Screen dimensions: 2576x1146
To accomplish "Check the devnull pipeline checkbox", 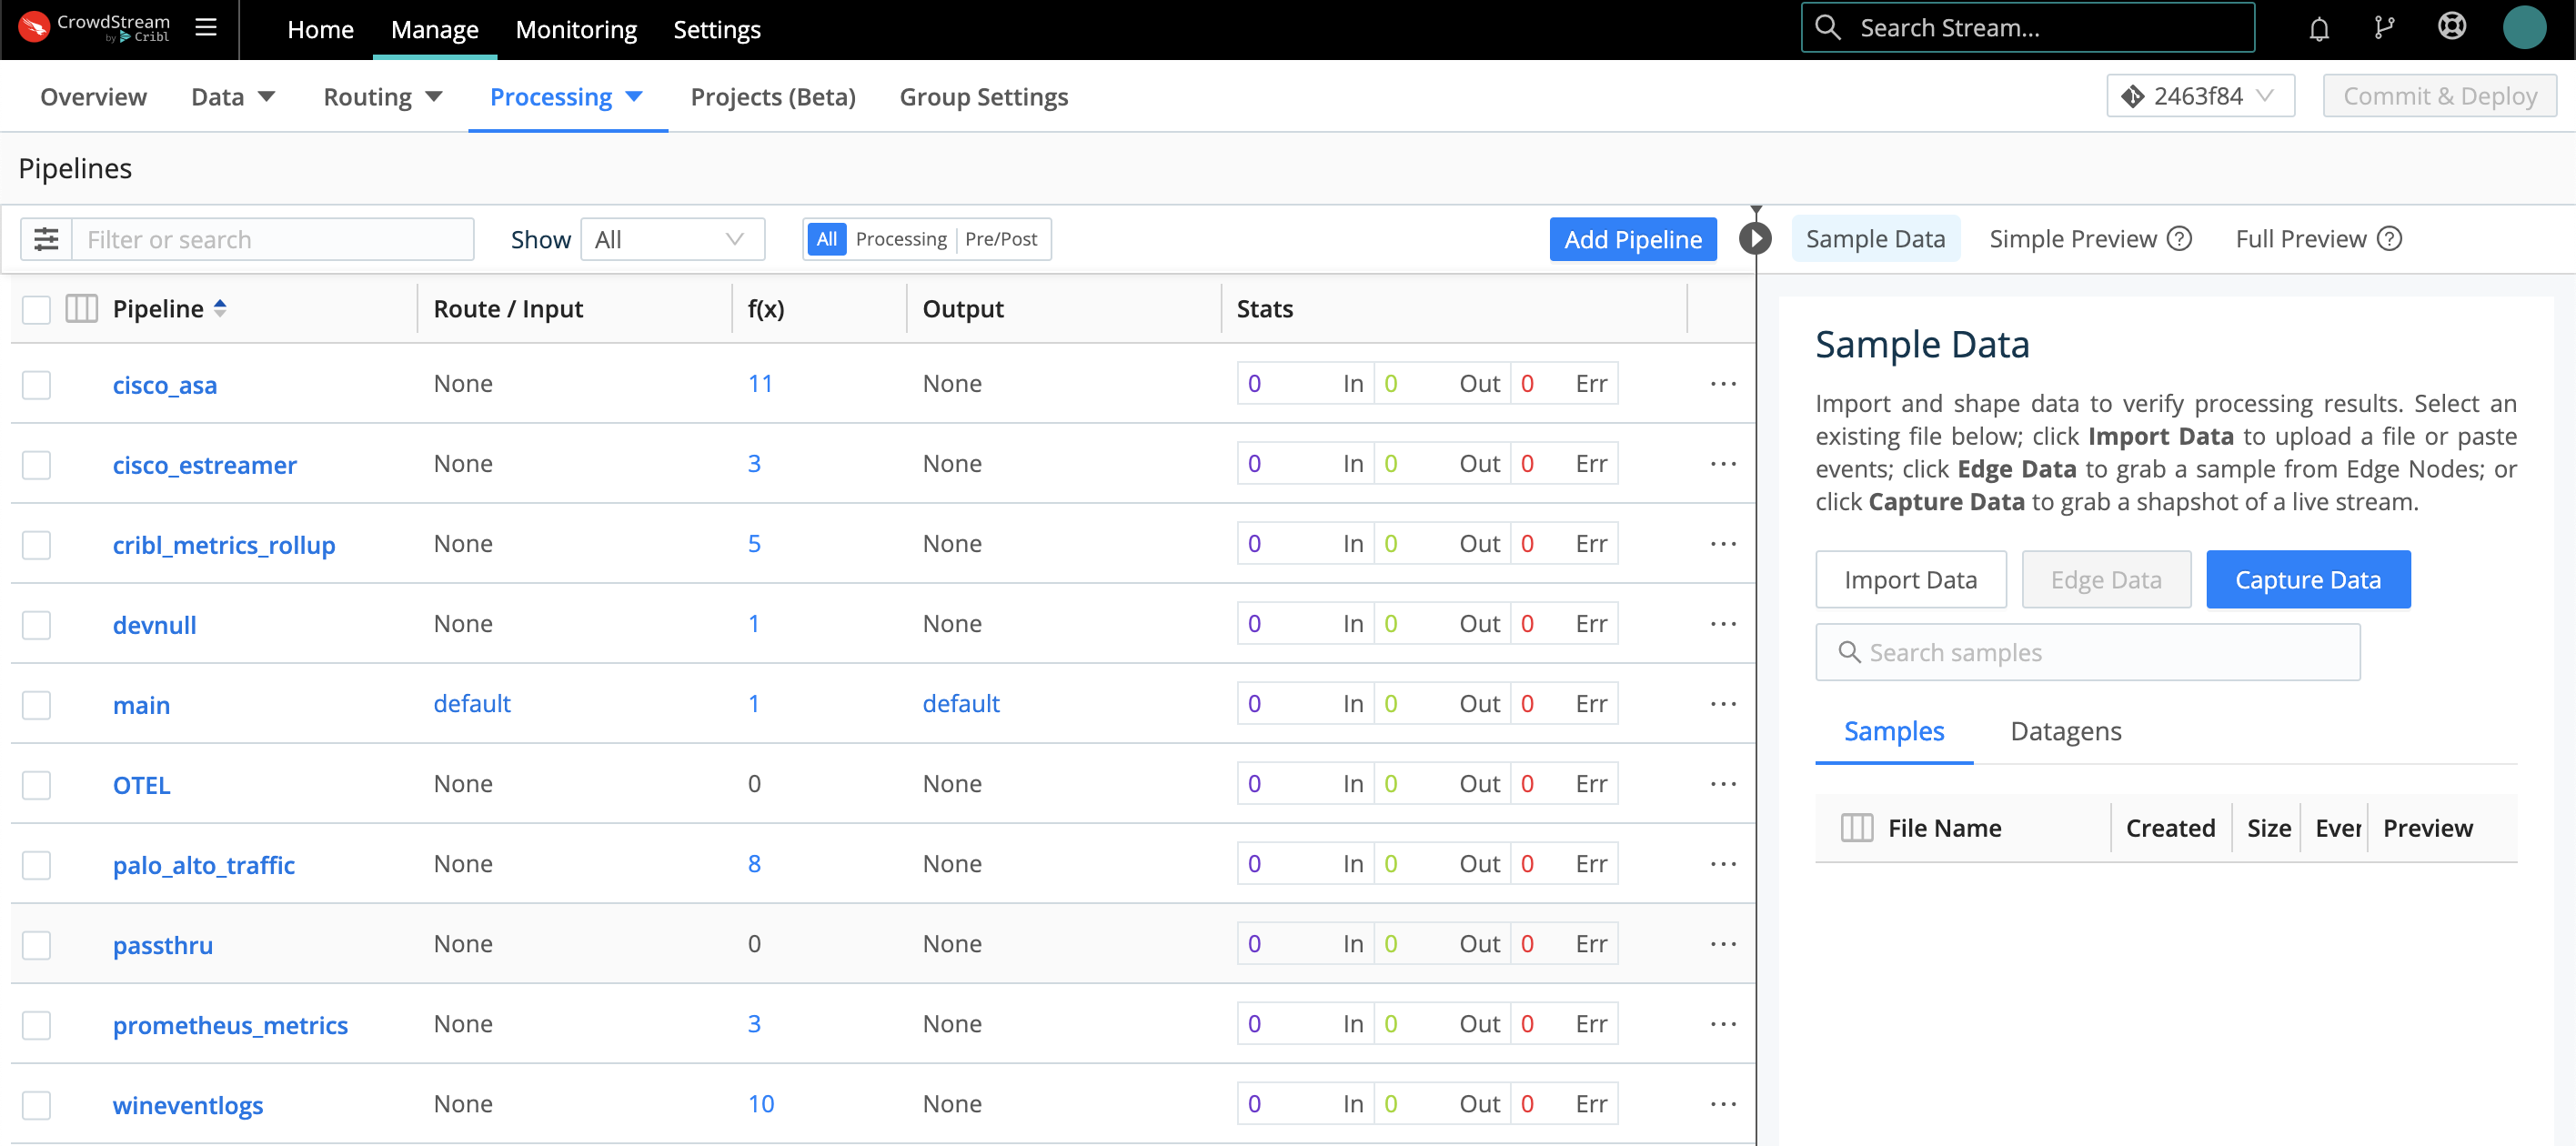I will [x=37, y=625].
